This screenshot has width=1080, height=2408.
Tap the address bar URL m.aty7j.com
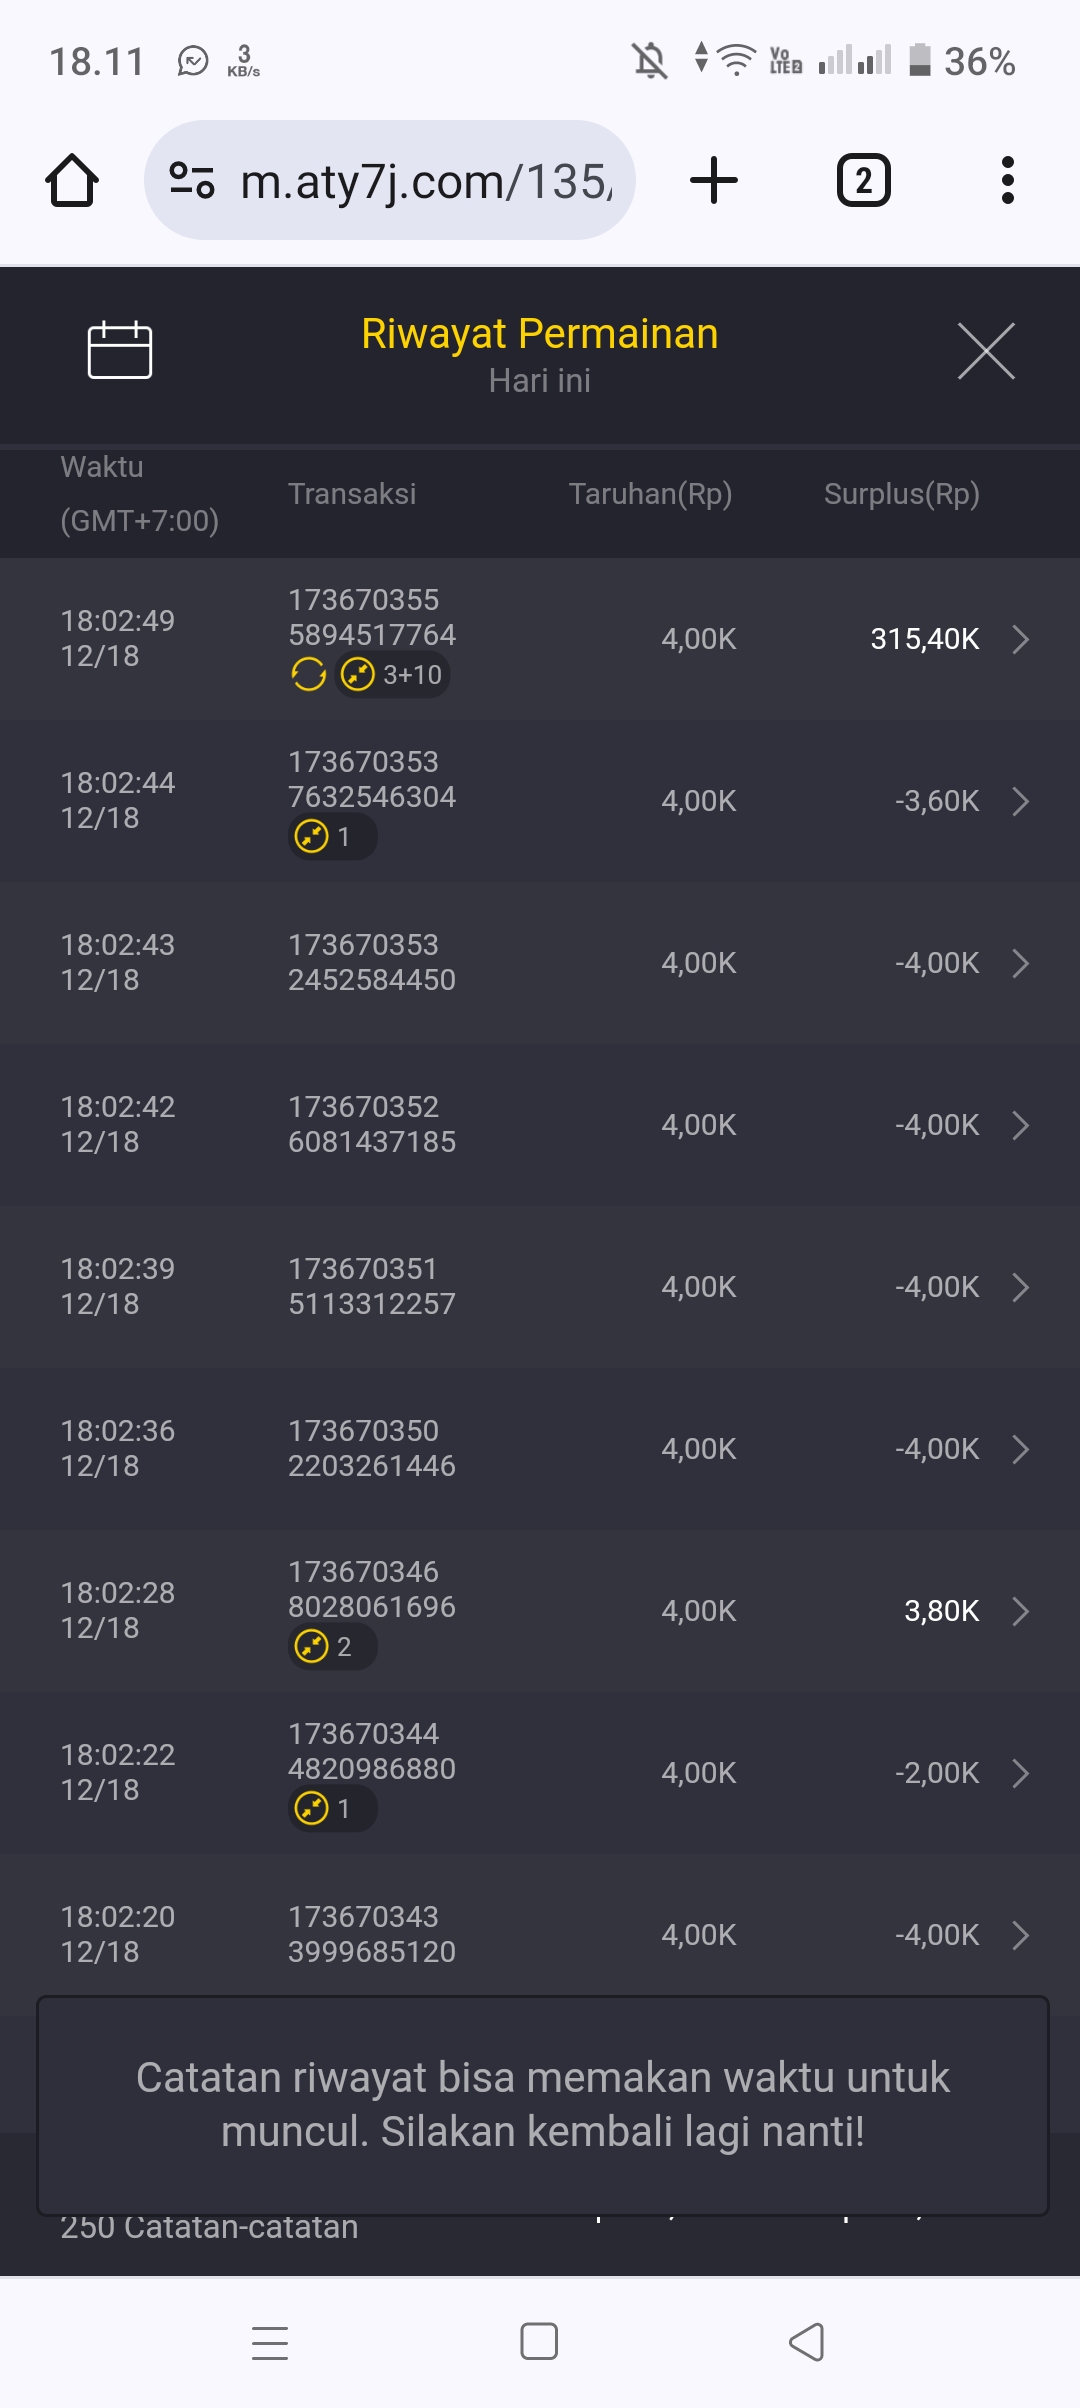[426, 181]
